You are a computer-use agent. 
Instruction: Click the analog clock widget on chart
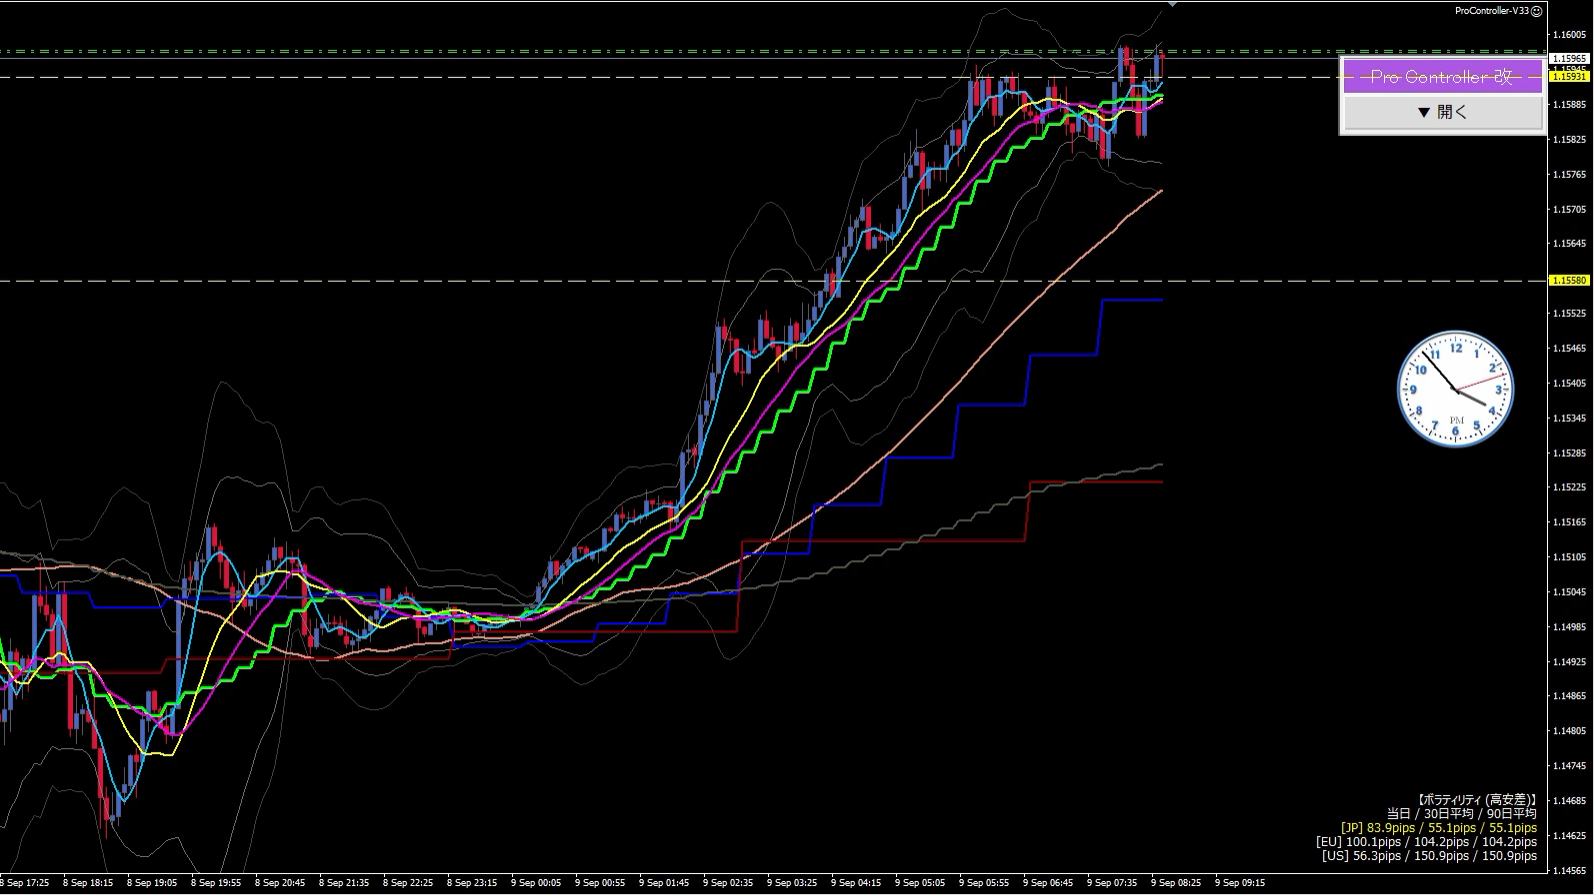(x=1455, y=389)
